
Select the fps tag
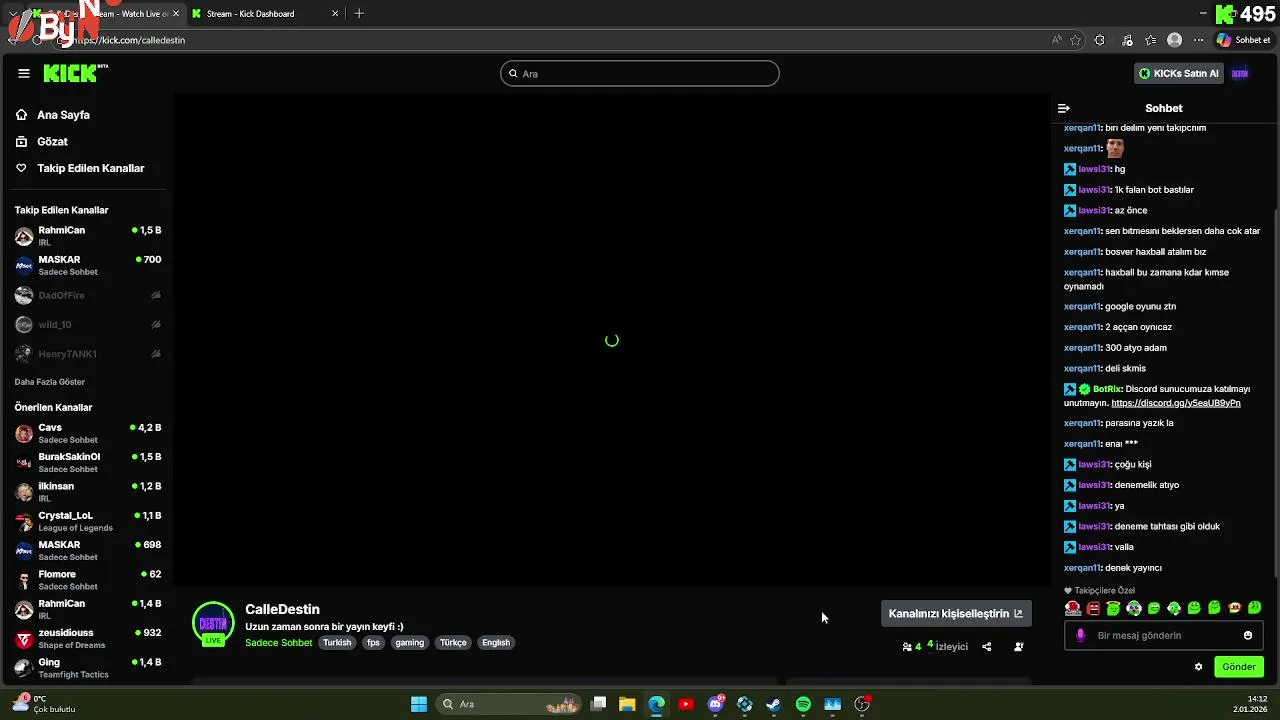click(373, 643)
